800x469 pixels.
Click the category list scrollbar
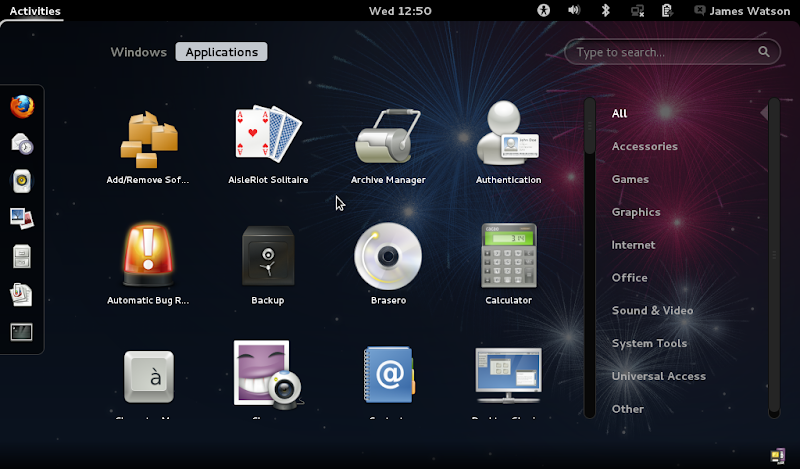point(774,254)
